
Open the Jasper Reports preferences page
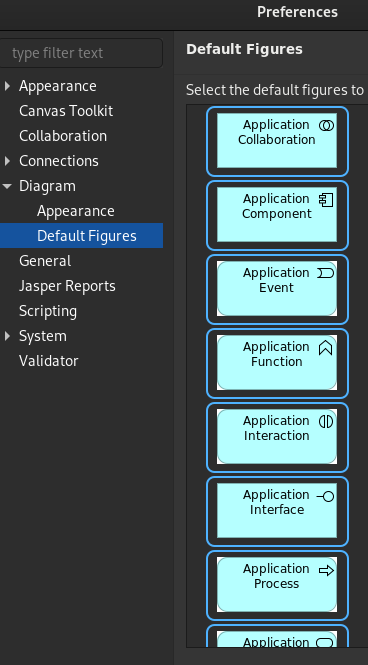[x=67, y=286]
